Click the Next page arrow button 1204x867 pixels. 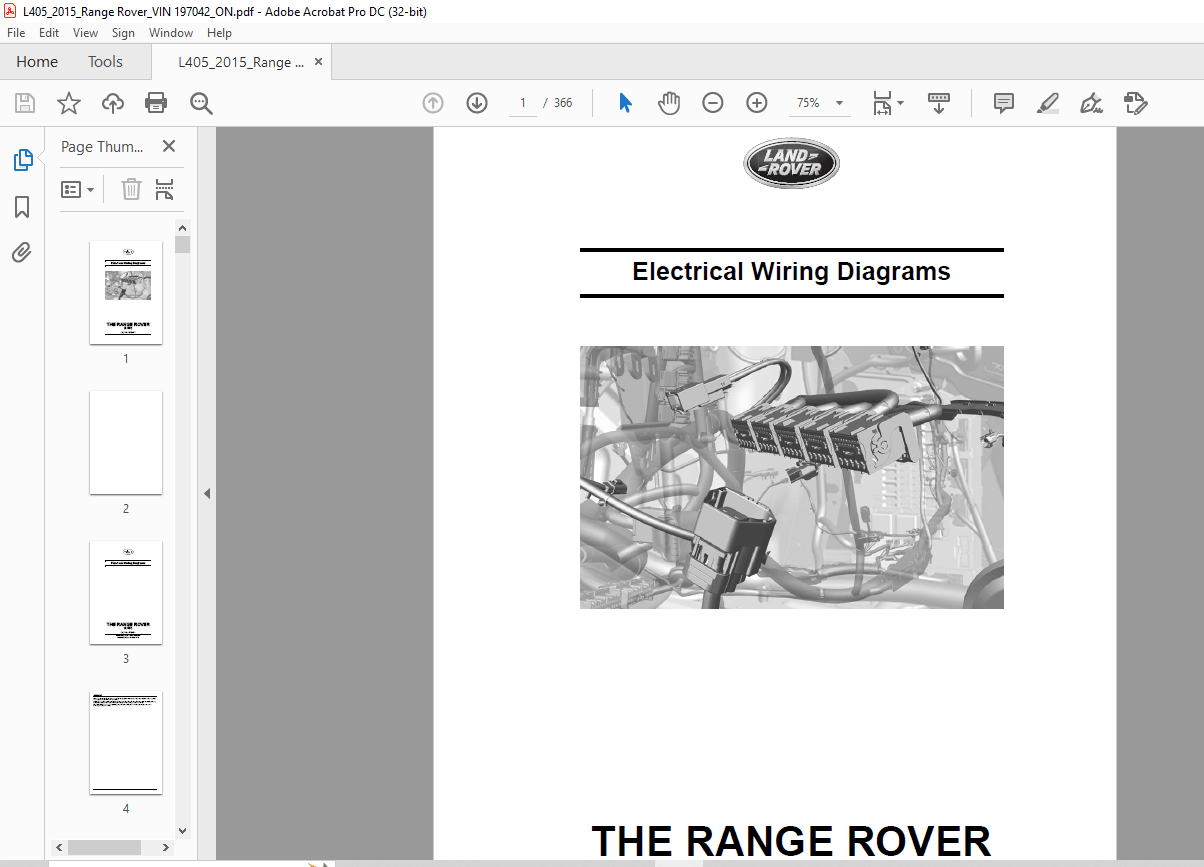click(476, 102)
